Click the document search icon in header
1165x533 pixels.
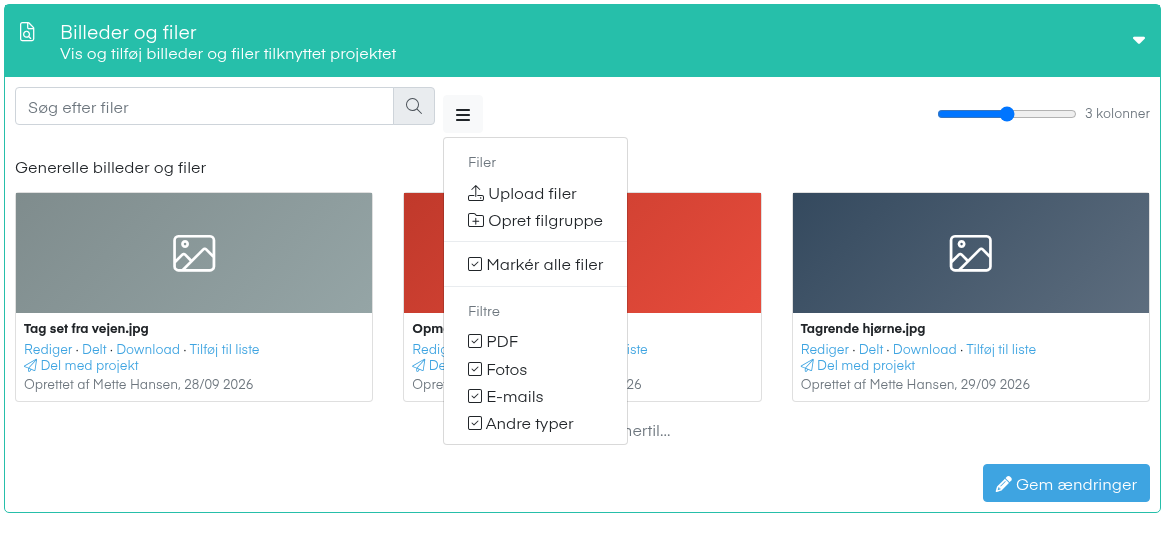(27, 32)
